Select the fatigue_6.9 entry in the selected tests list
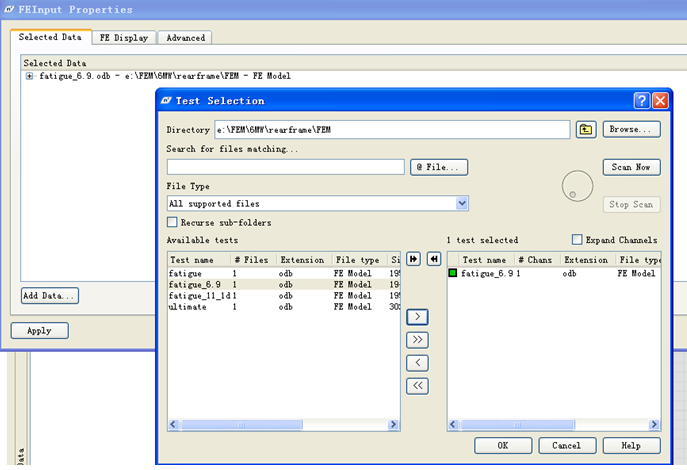The image size is (687, 470). pyautogui.click(x=554, y=273)
